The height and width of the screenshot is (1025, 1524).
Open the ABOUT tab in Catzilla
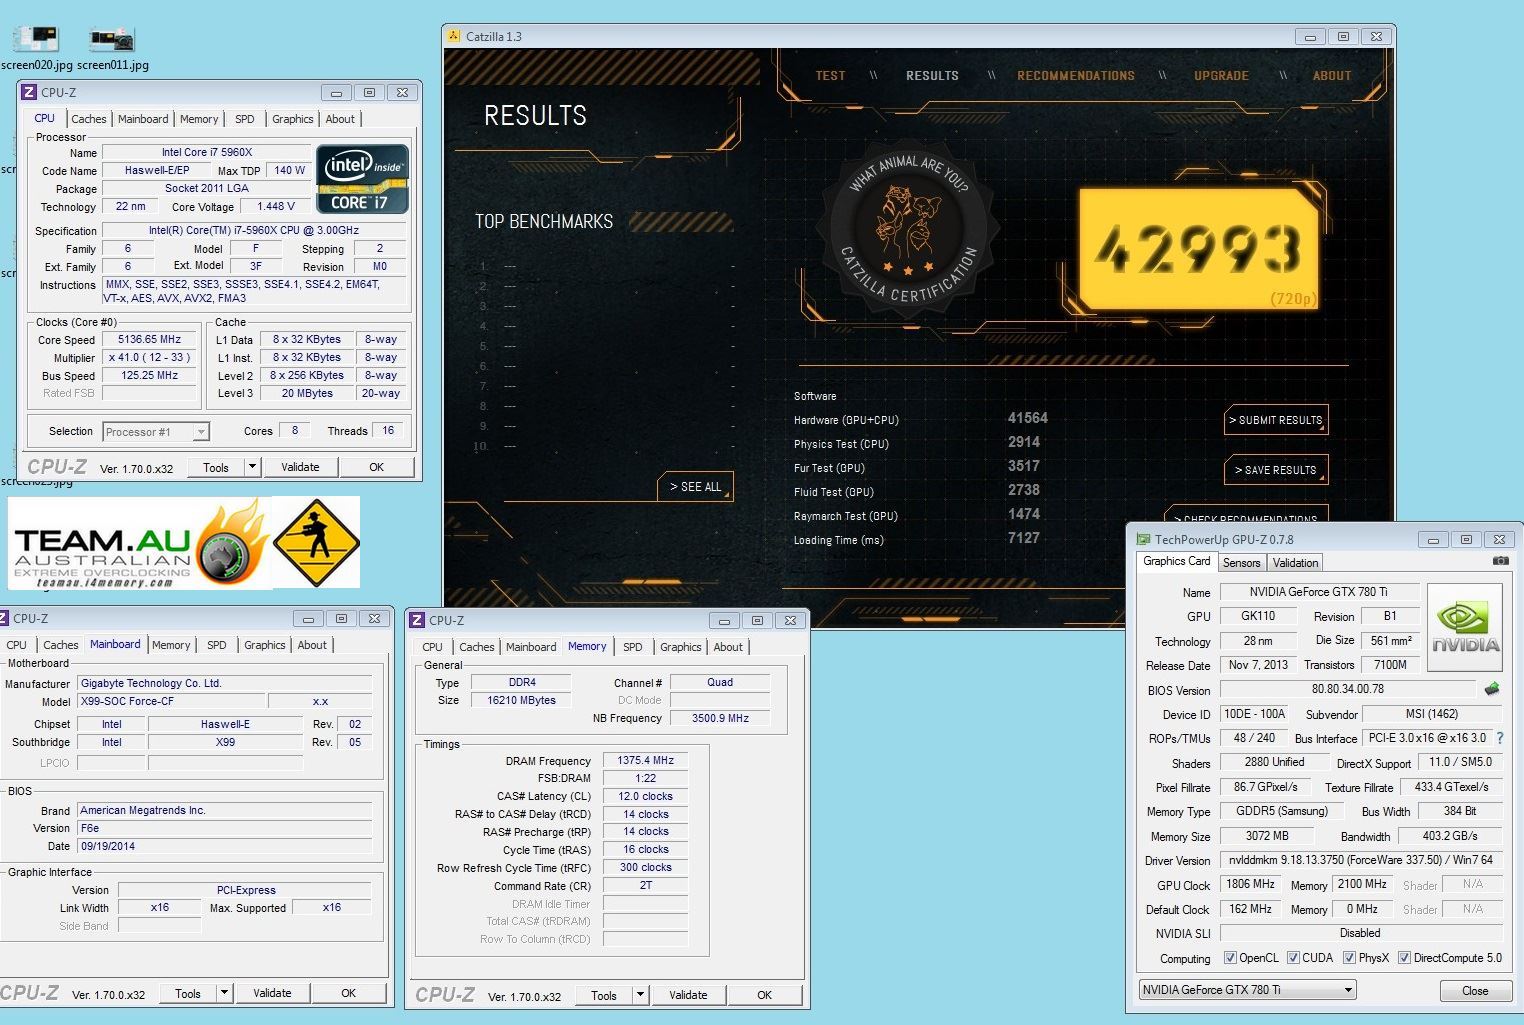[1332, 76]
